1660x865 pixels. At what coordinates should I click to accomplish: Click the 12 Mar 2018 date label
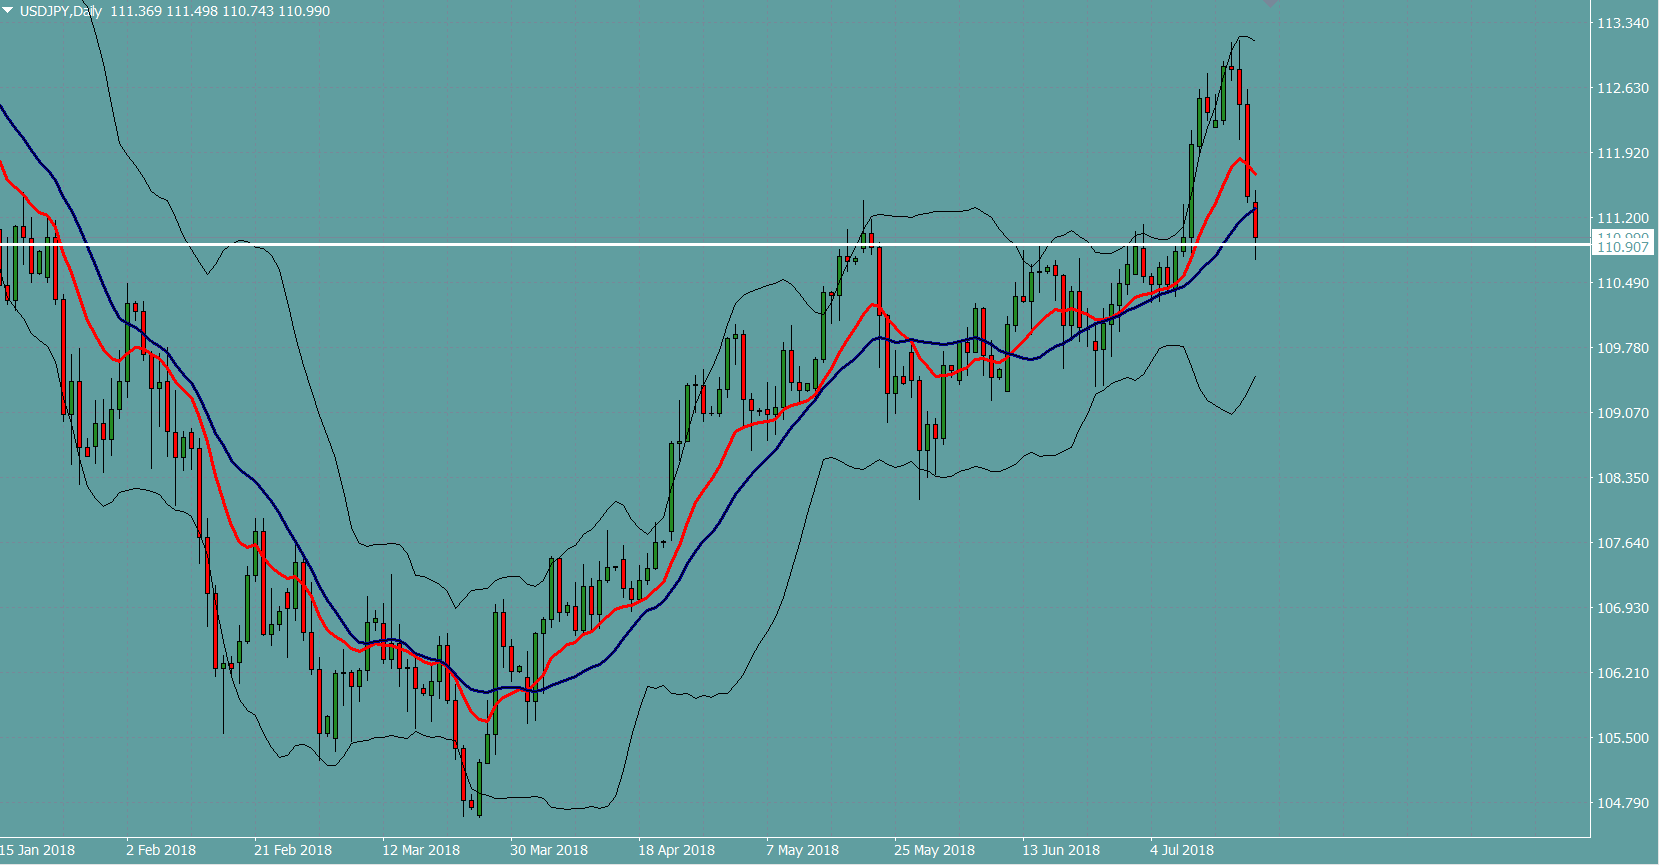[x=421, y=850]
